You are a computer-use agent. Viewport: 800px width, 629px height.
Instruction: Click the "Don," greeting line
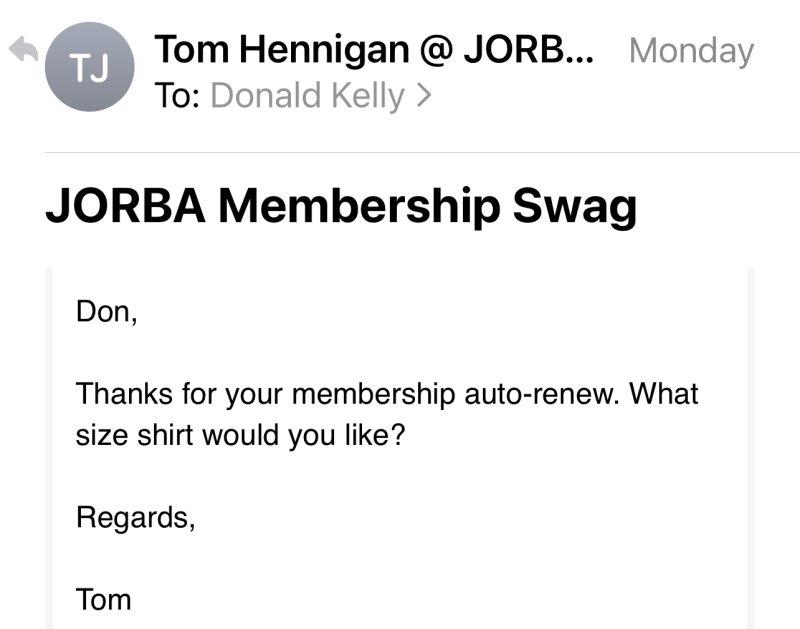[105, 312]
